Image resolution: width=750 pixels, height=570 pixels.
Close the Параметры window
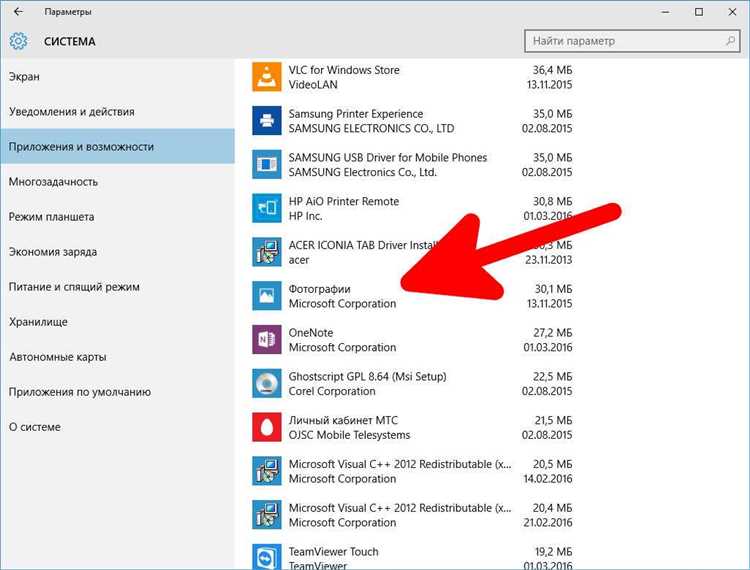coord(732,12)
